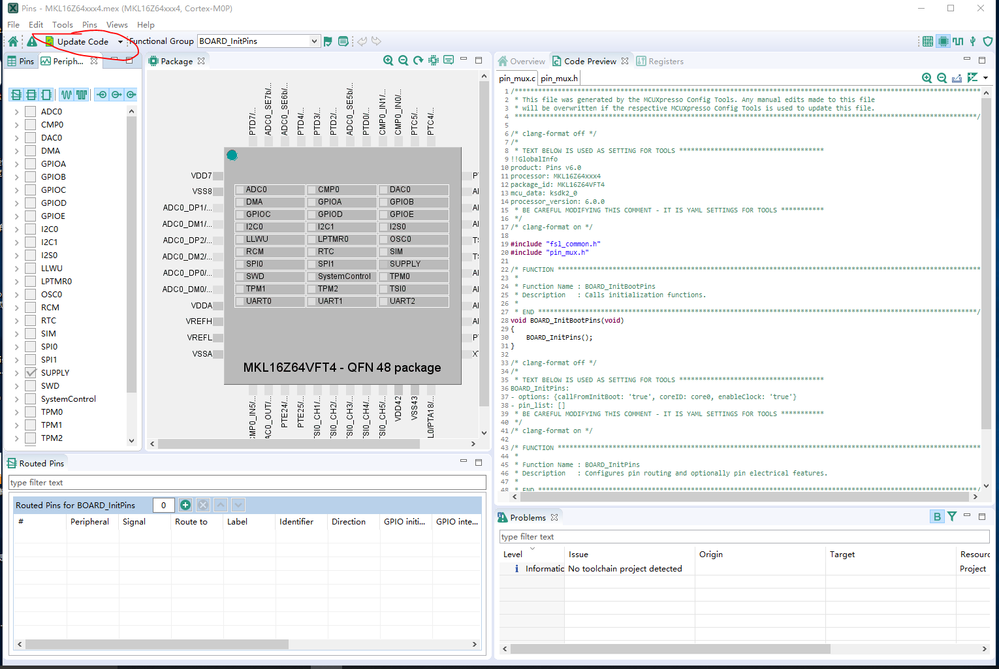Uncheck the SUPPLY peripheral checkbox
Screen dimensions: 999x669
pyautogui.click(x=31, y=373)
